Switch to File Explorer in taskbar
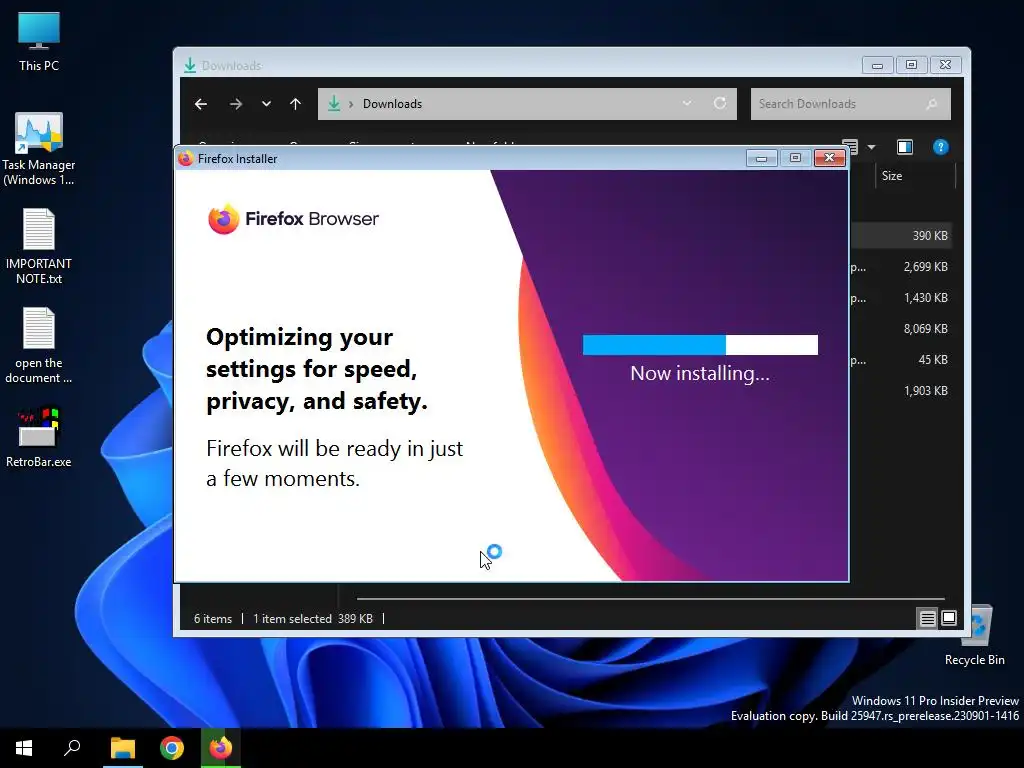 point(123,748)
